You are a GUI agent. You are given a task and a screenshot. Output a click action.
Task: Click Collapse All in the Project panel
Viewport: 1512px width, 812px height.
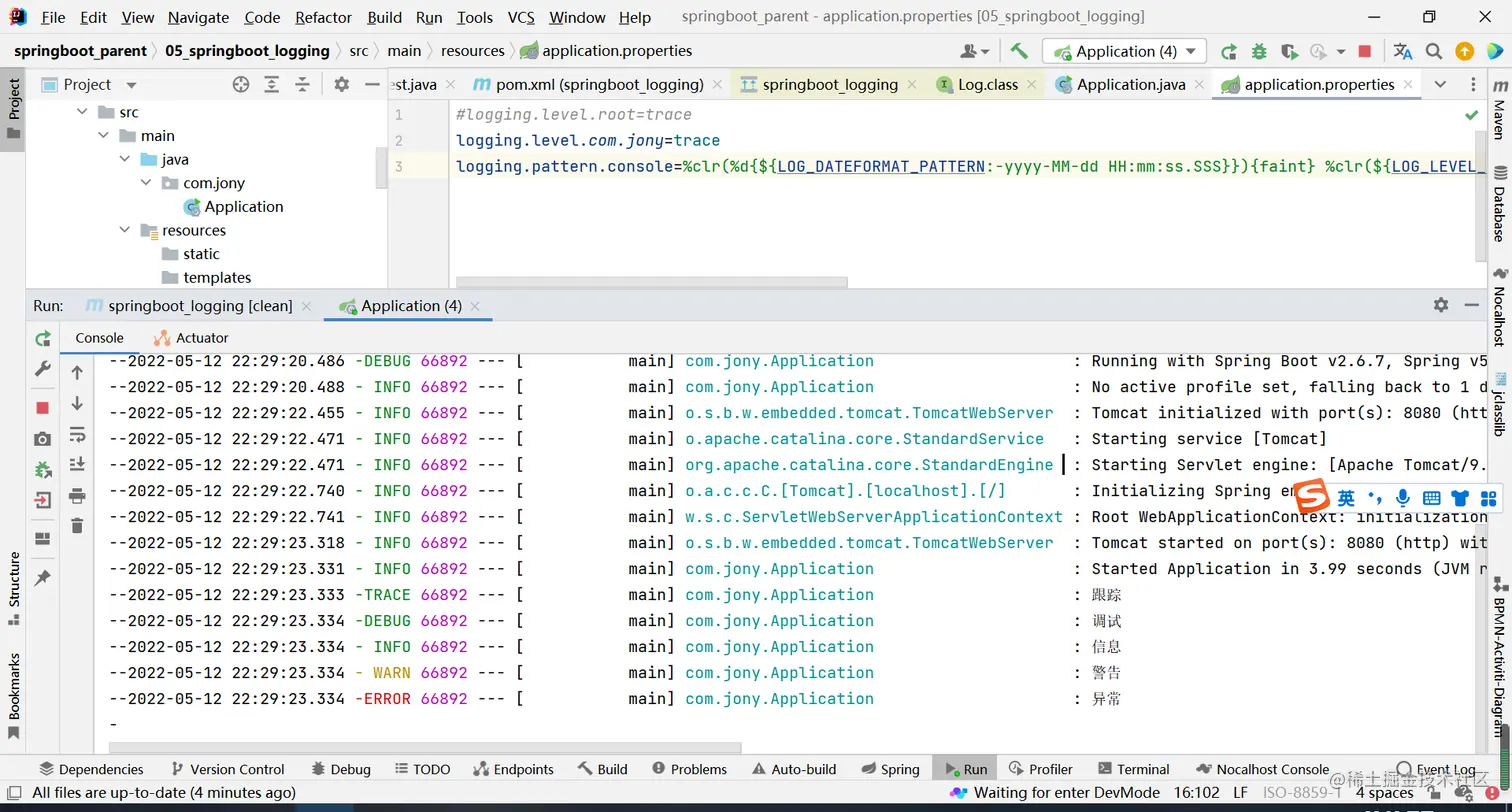click(302, 85)
